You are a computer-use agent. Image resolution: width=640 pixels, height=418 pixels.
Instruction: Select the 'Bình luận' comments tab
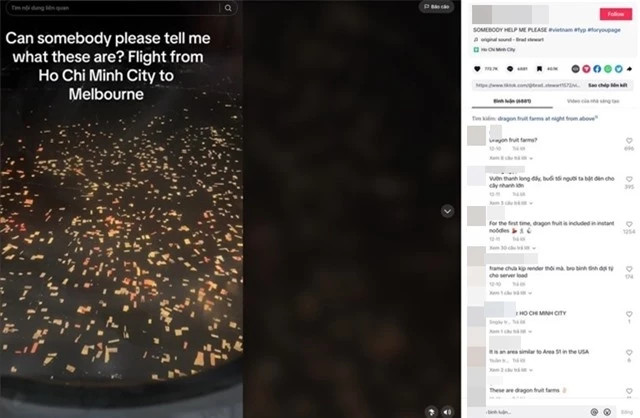(x=512, y=101)
